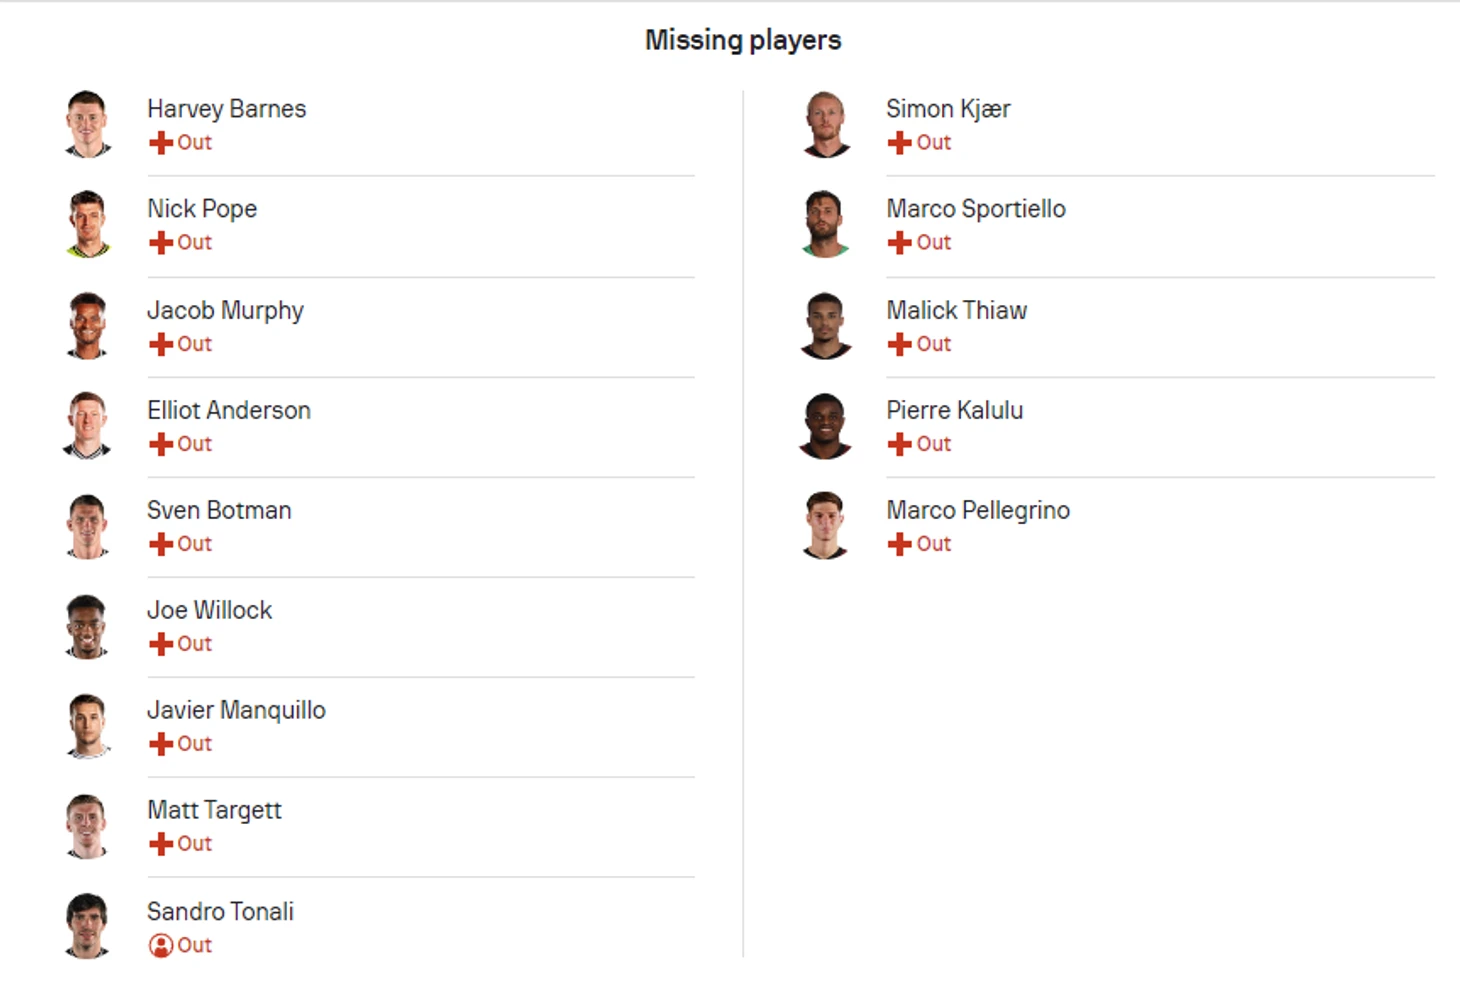Click the red cross under Malick Thiaw

(x=899, y=344)
